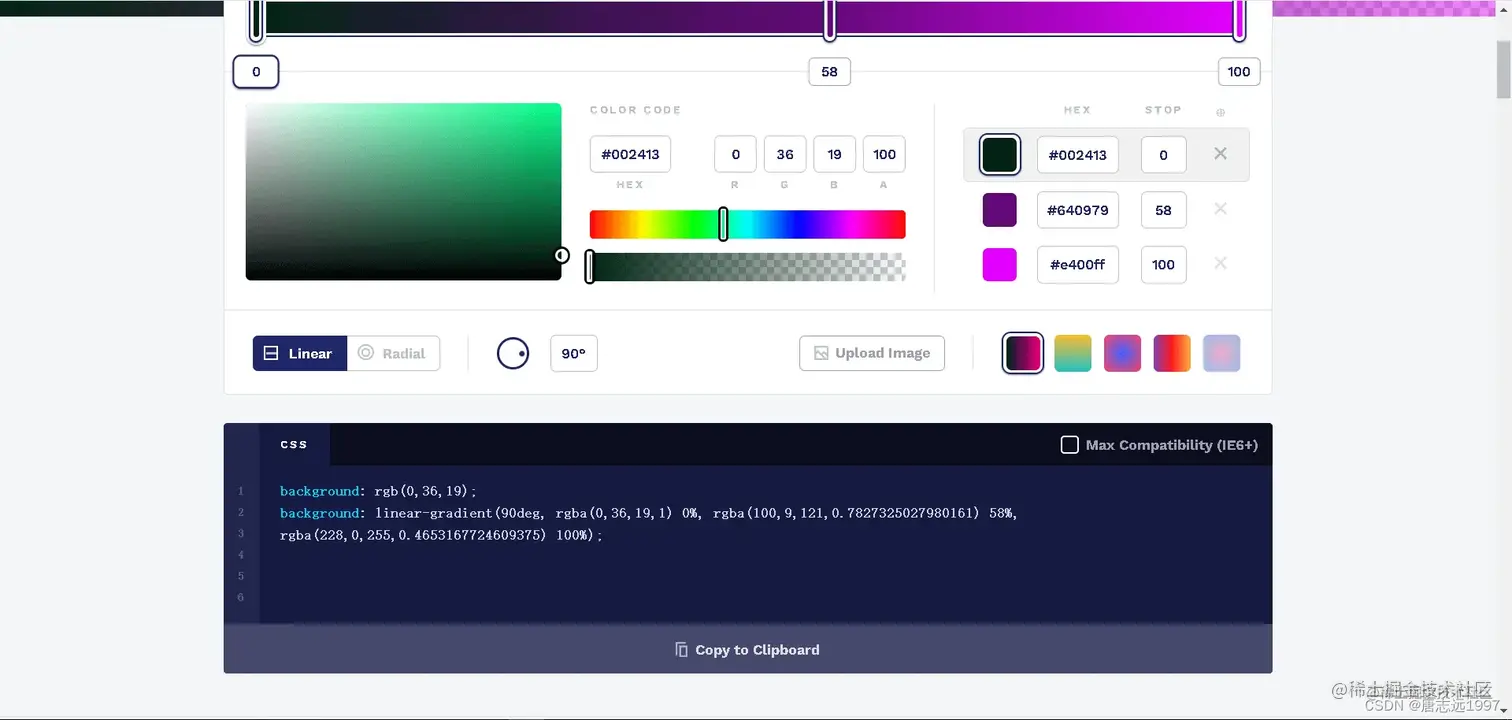Choose the pink-blue radial preset gradient
The image size is (1512, 720).
[1123, 353]
